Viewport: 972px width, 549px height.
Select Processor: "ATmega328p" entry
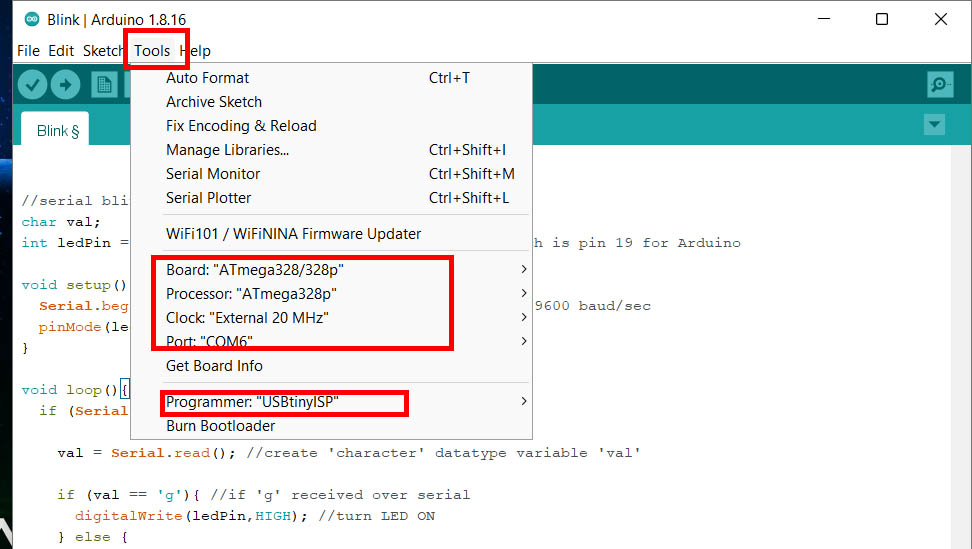point(332,294)
